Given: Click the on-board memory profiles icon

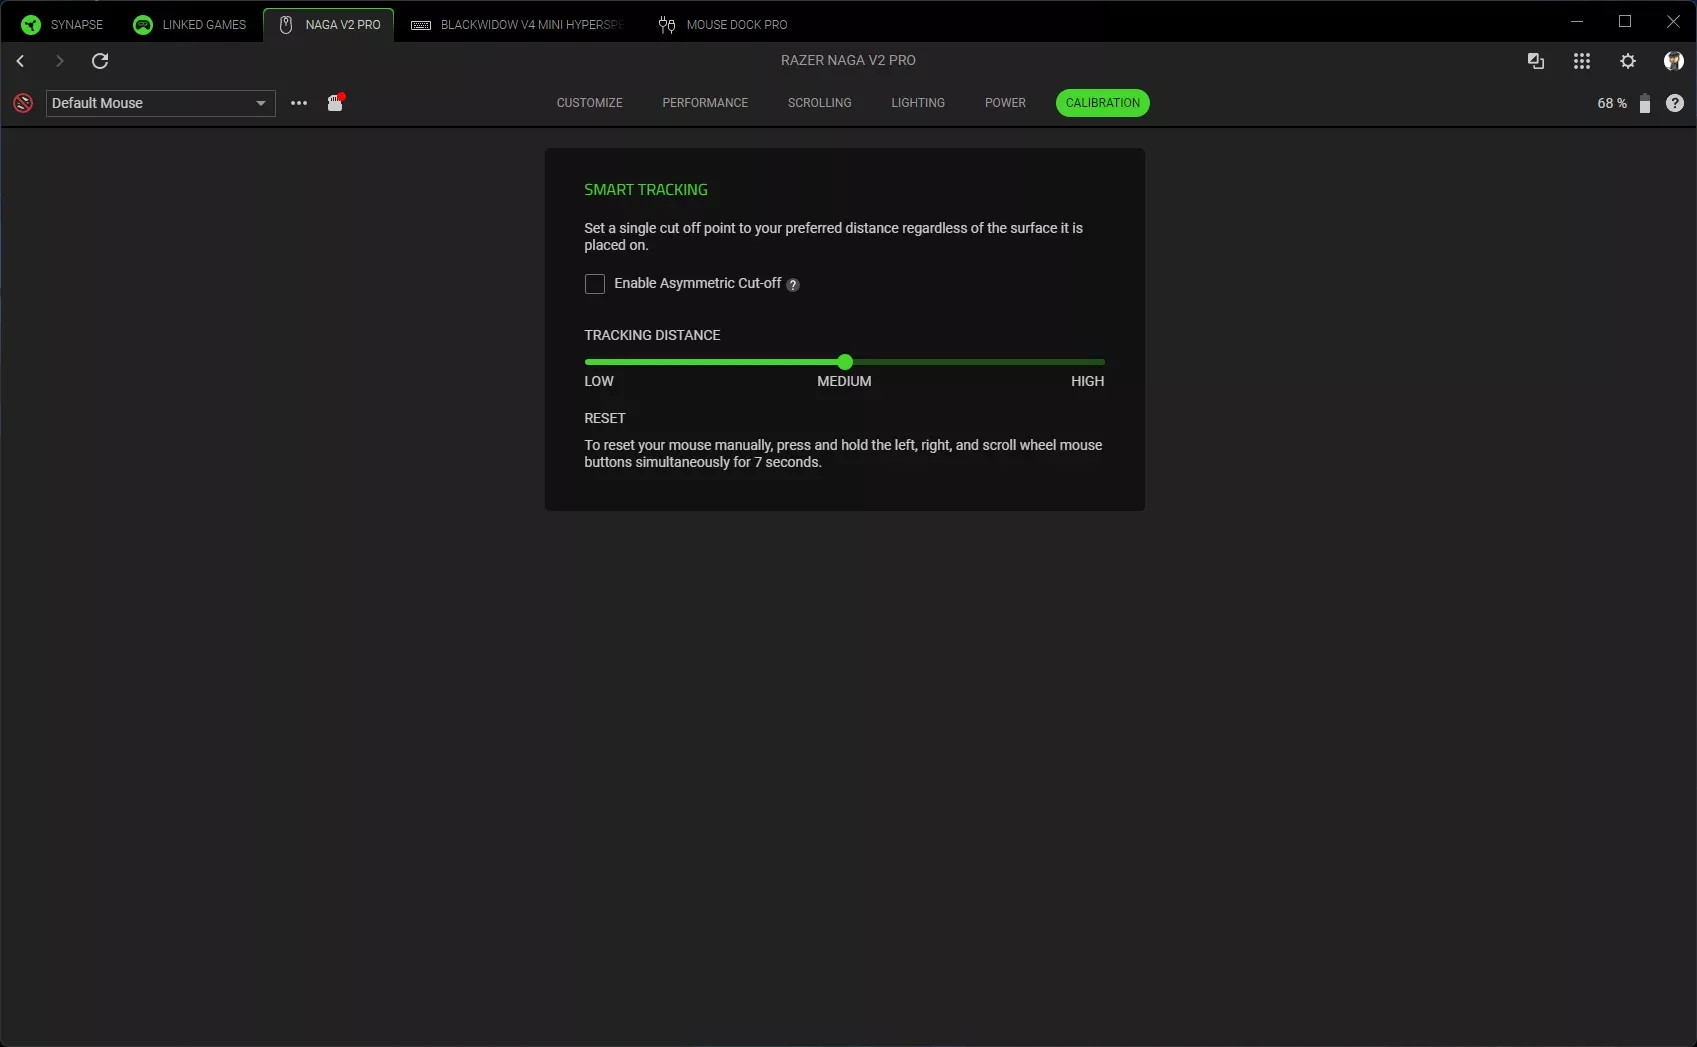Looking at the screenshot, I should pos(335,102).
